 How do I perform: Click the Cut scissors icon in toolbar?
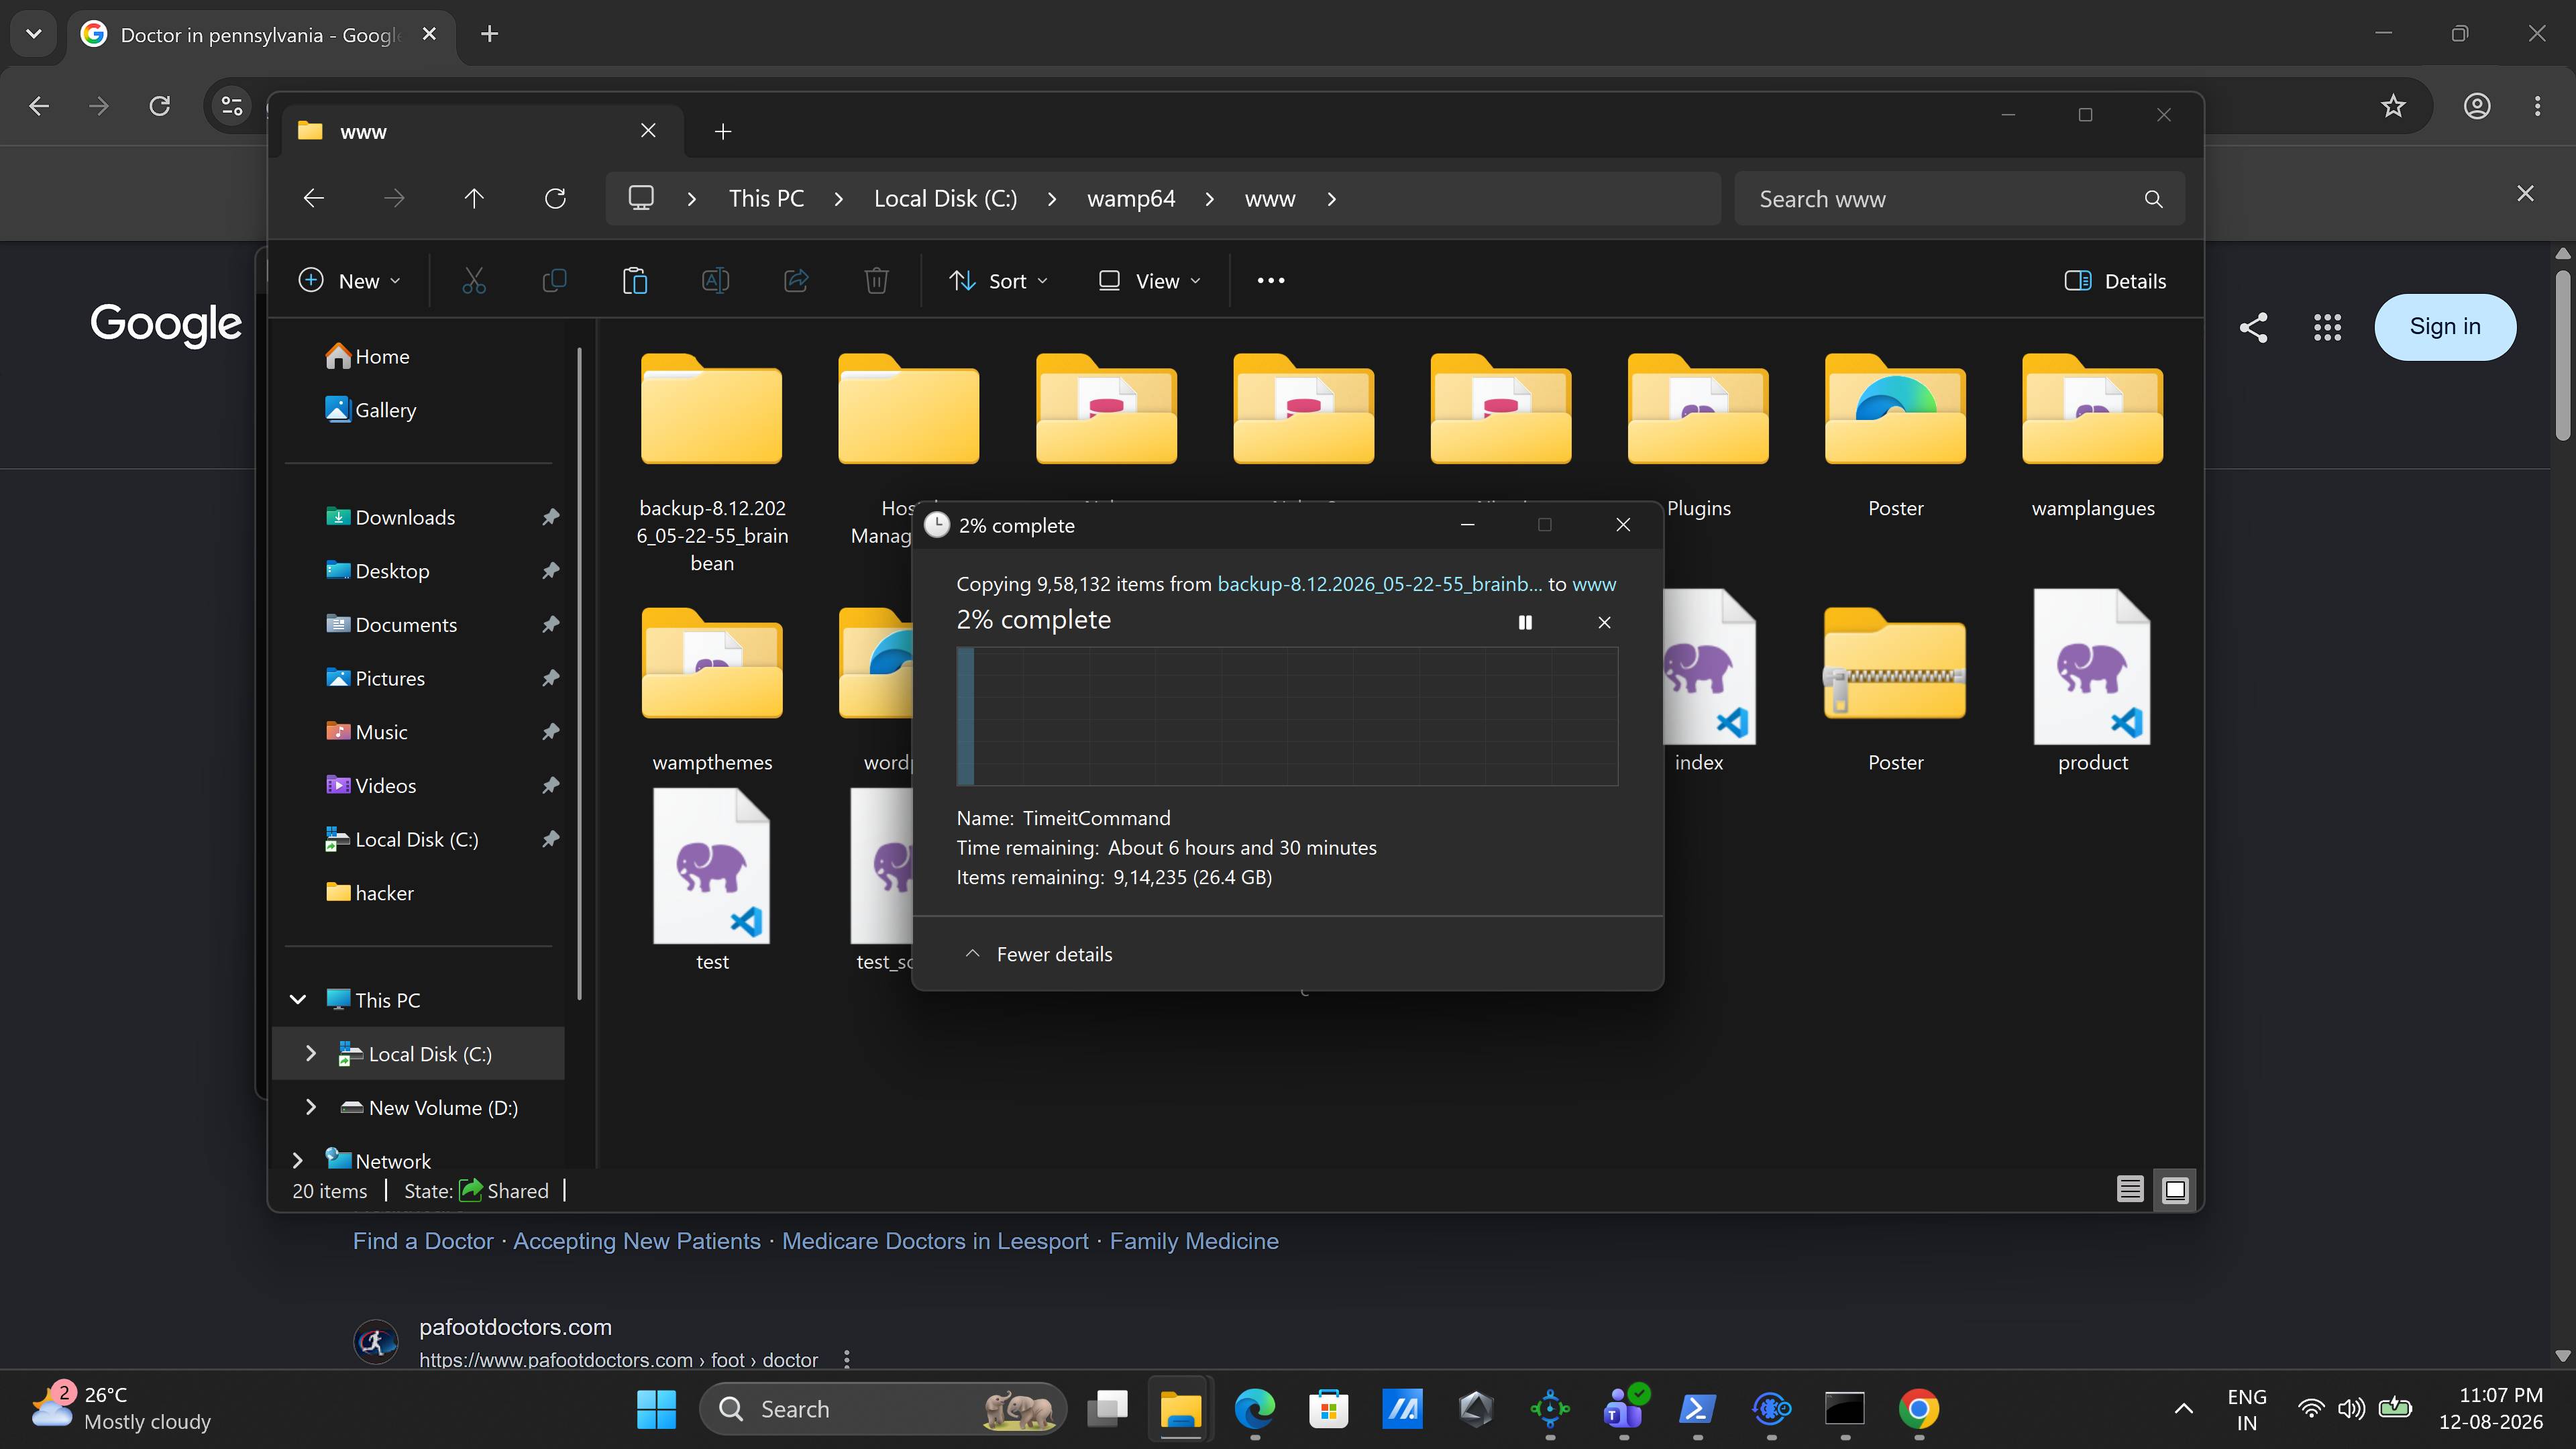pos(474,281)
